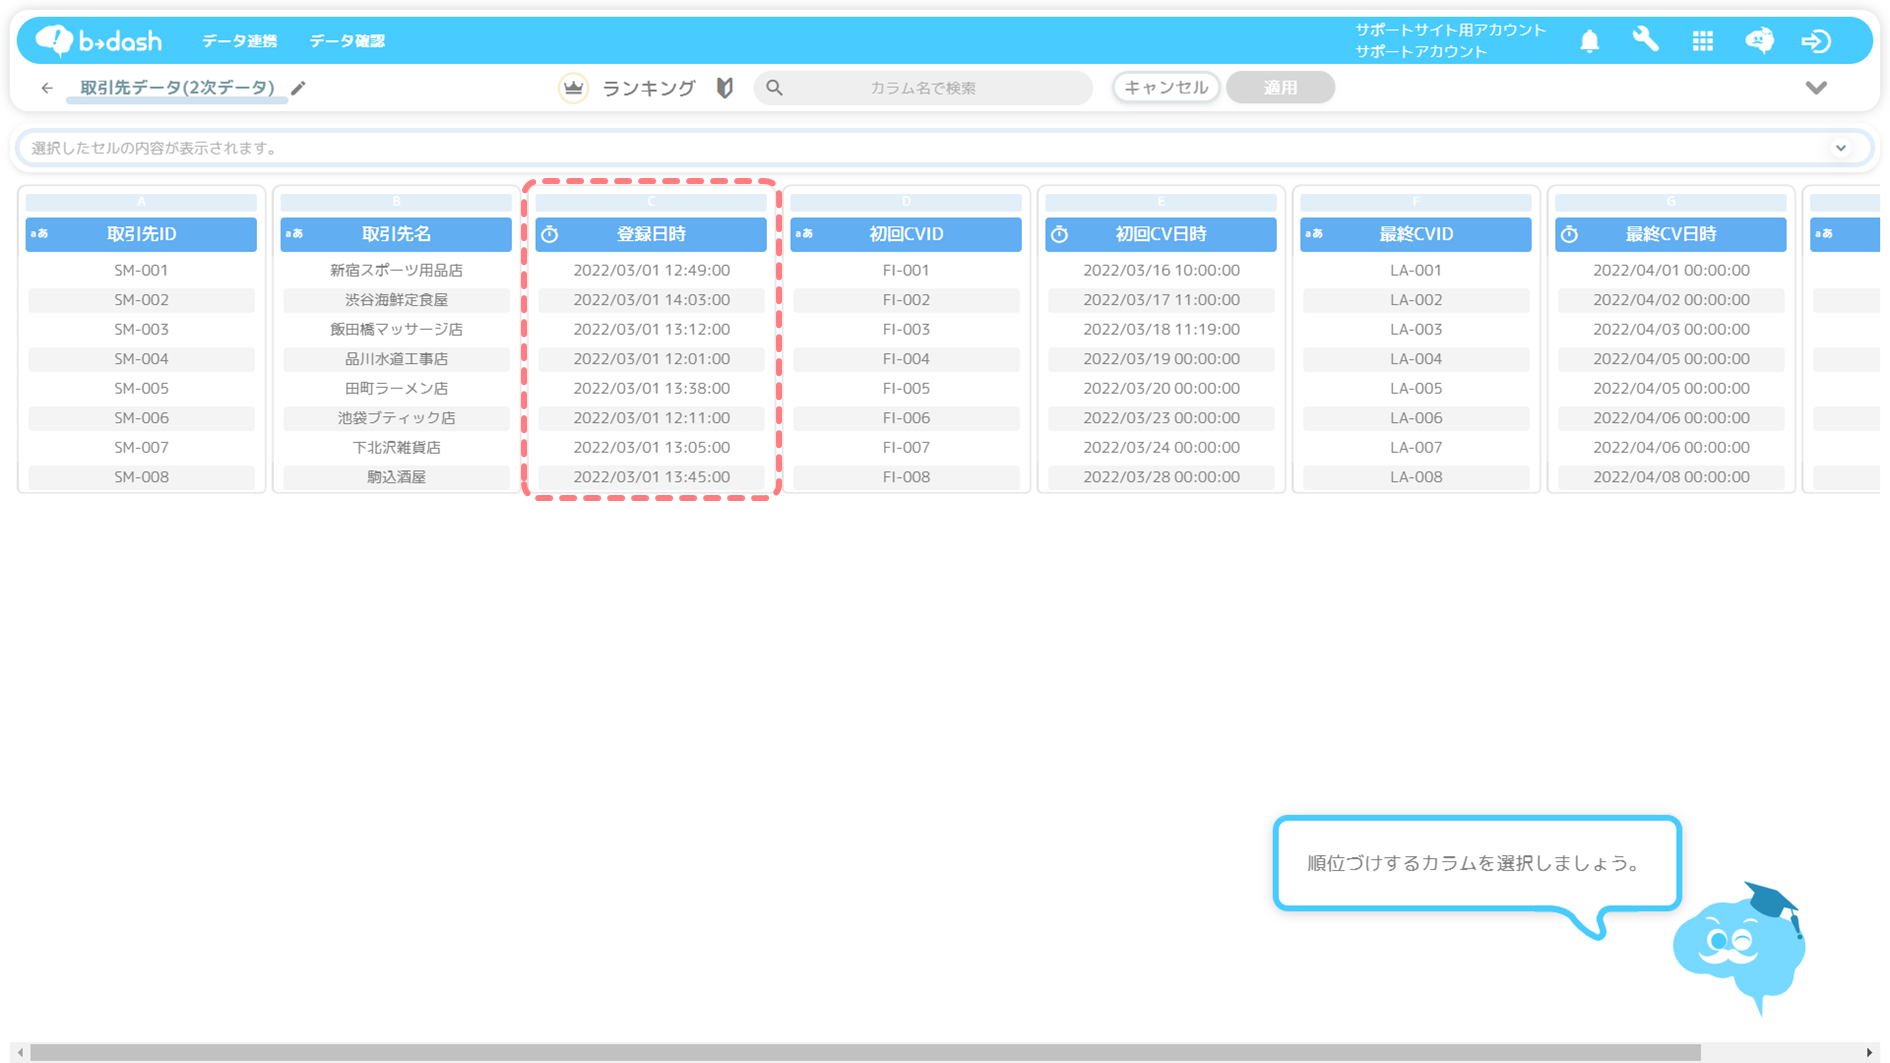
Task: Click cell 2022/03/01 12:49:00
Action: (651, 270)
